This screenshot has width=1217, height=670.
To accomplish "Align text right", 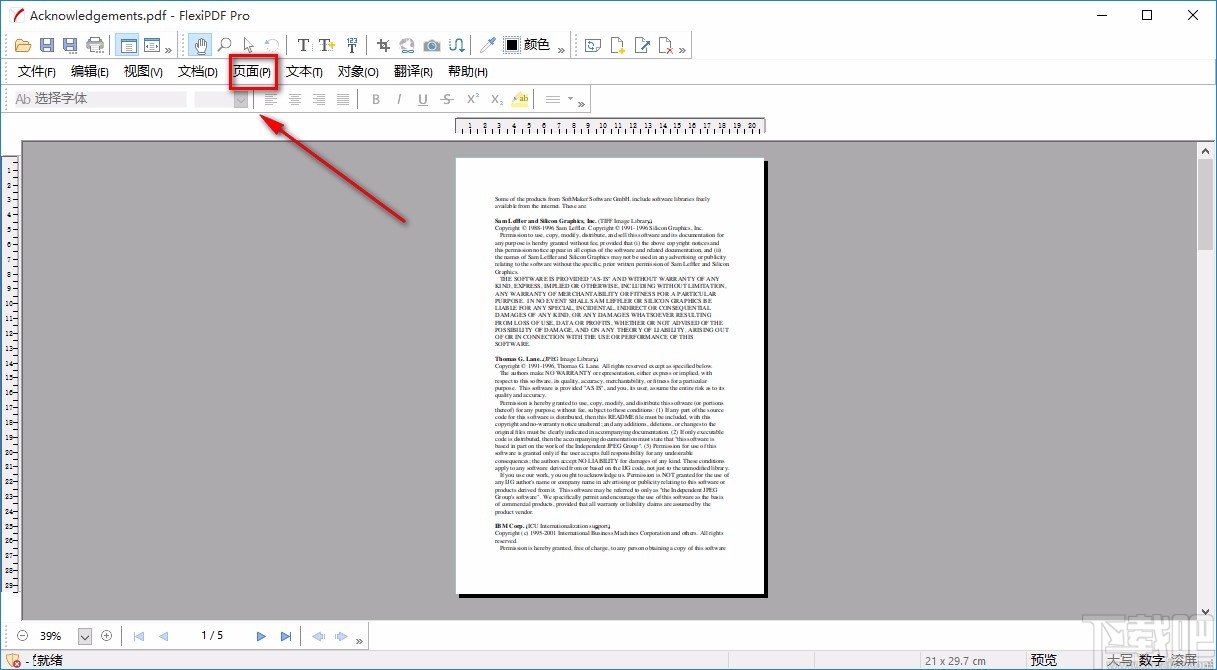I will tap(319, 99).
